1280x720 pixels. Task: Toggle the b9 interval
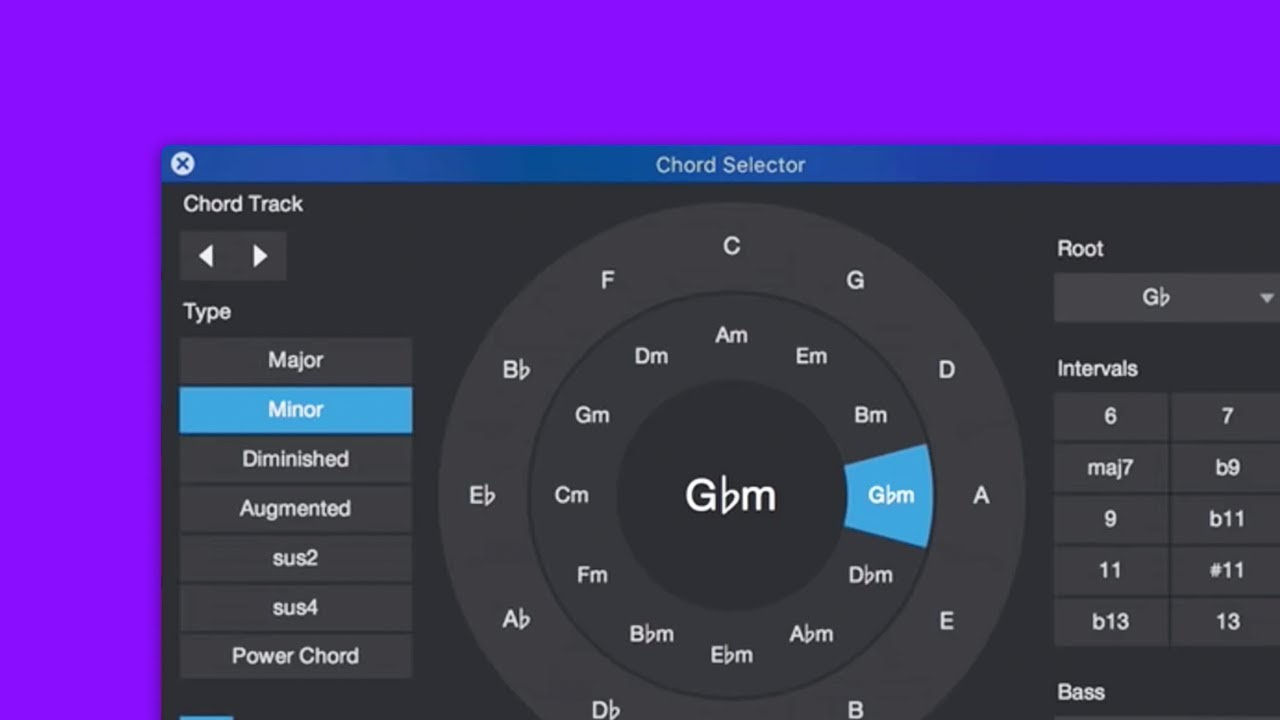[1227, 468]
